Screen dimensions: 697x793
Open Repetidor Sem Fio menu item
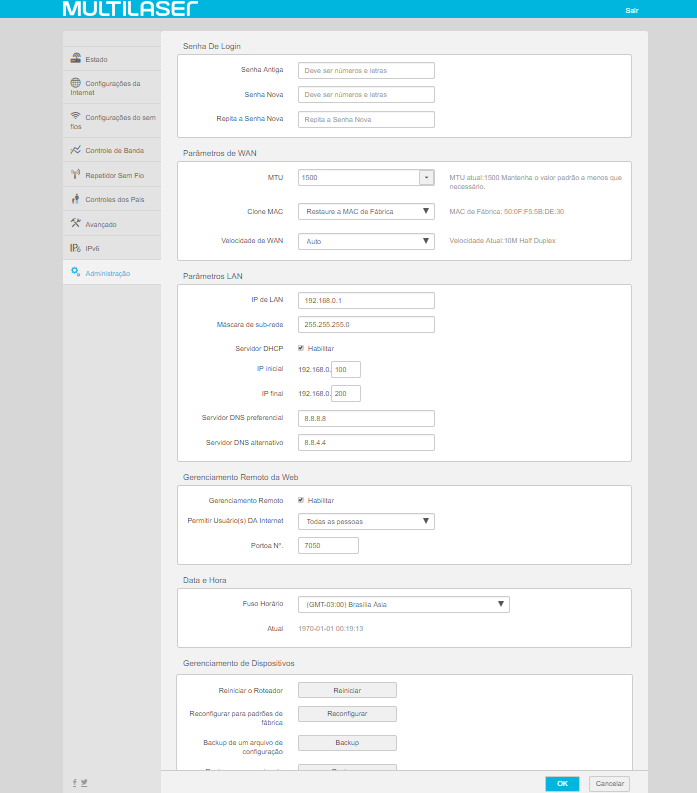112,175
